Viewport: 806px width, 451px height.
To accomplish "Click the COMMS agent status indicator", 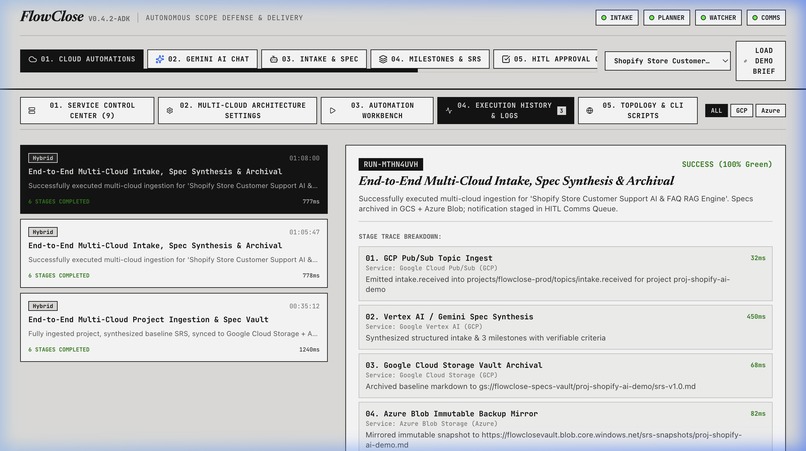I will (766, 17).
